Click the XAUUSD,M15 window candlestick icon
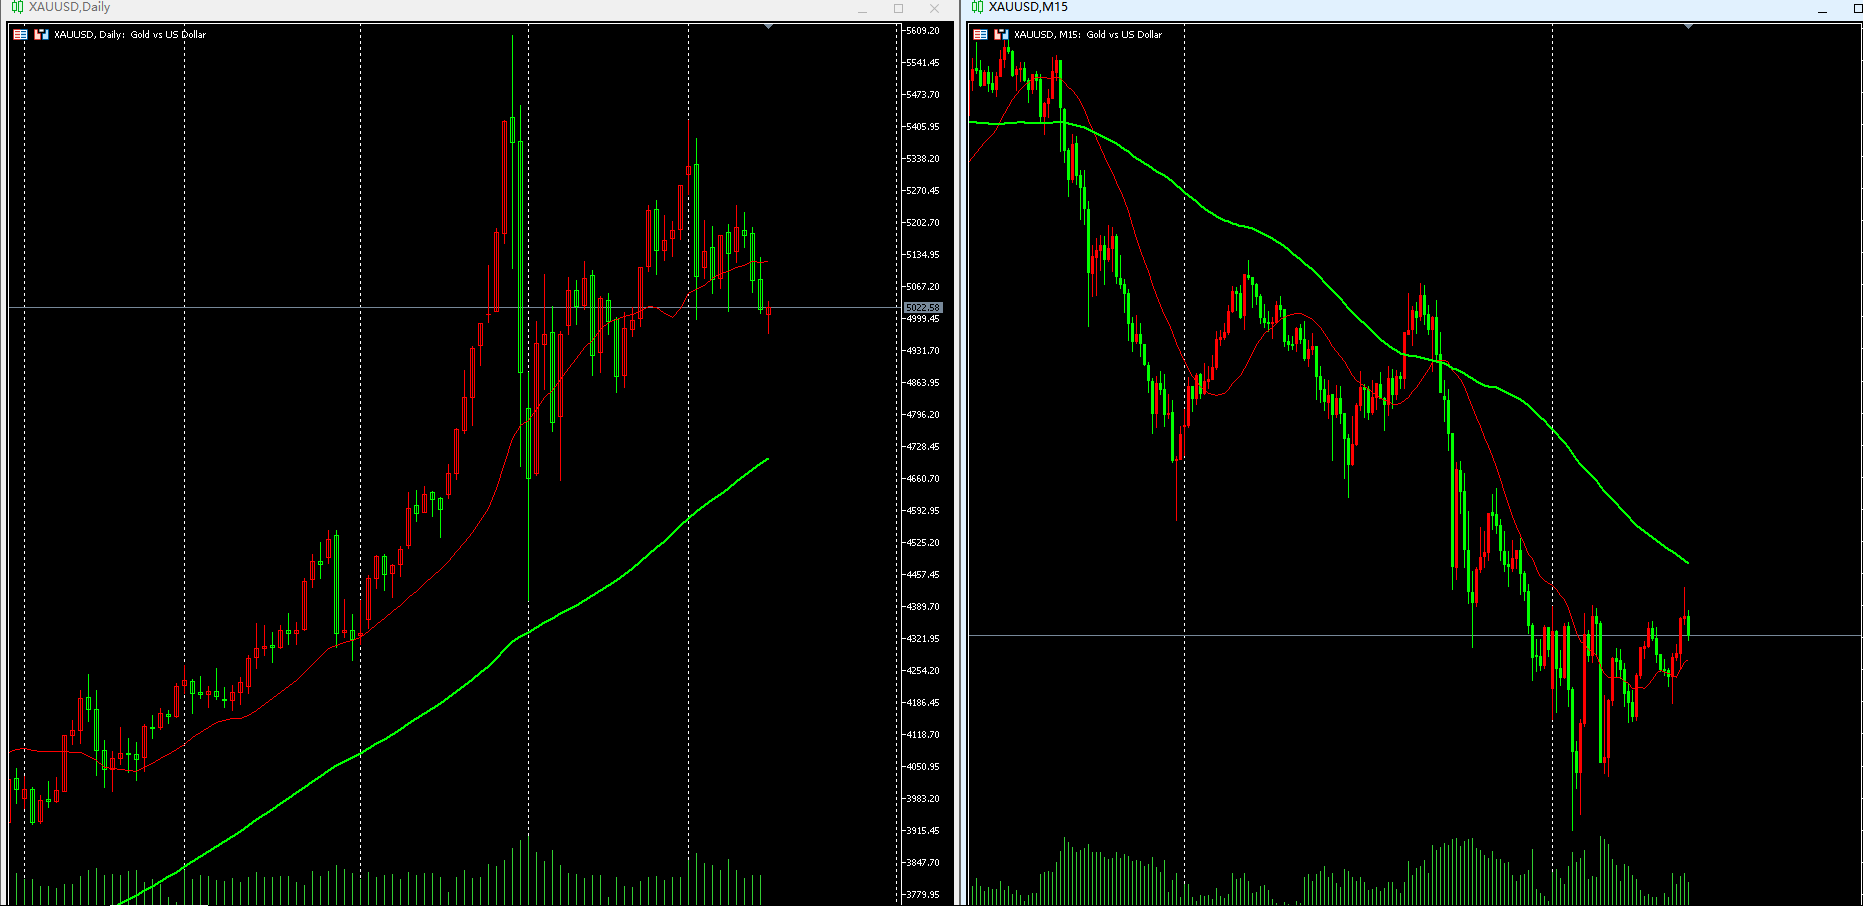 (x=977, y=7)
